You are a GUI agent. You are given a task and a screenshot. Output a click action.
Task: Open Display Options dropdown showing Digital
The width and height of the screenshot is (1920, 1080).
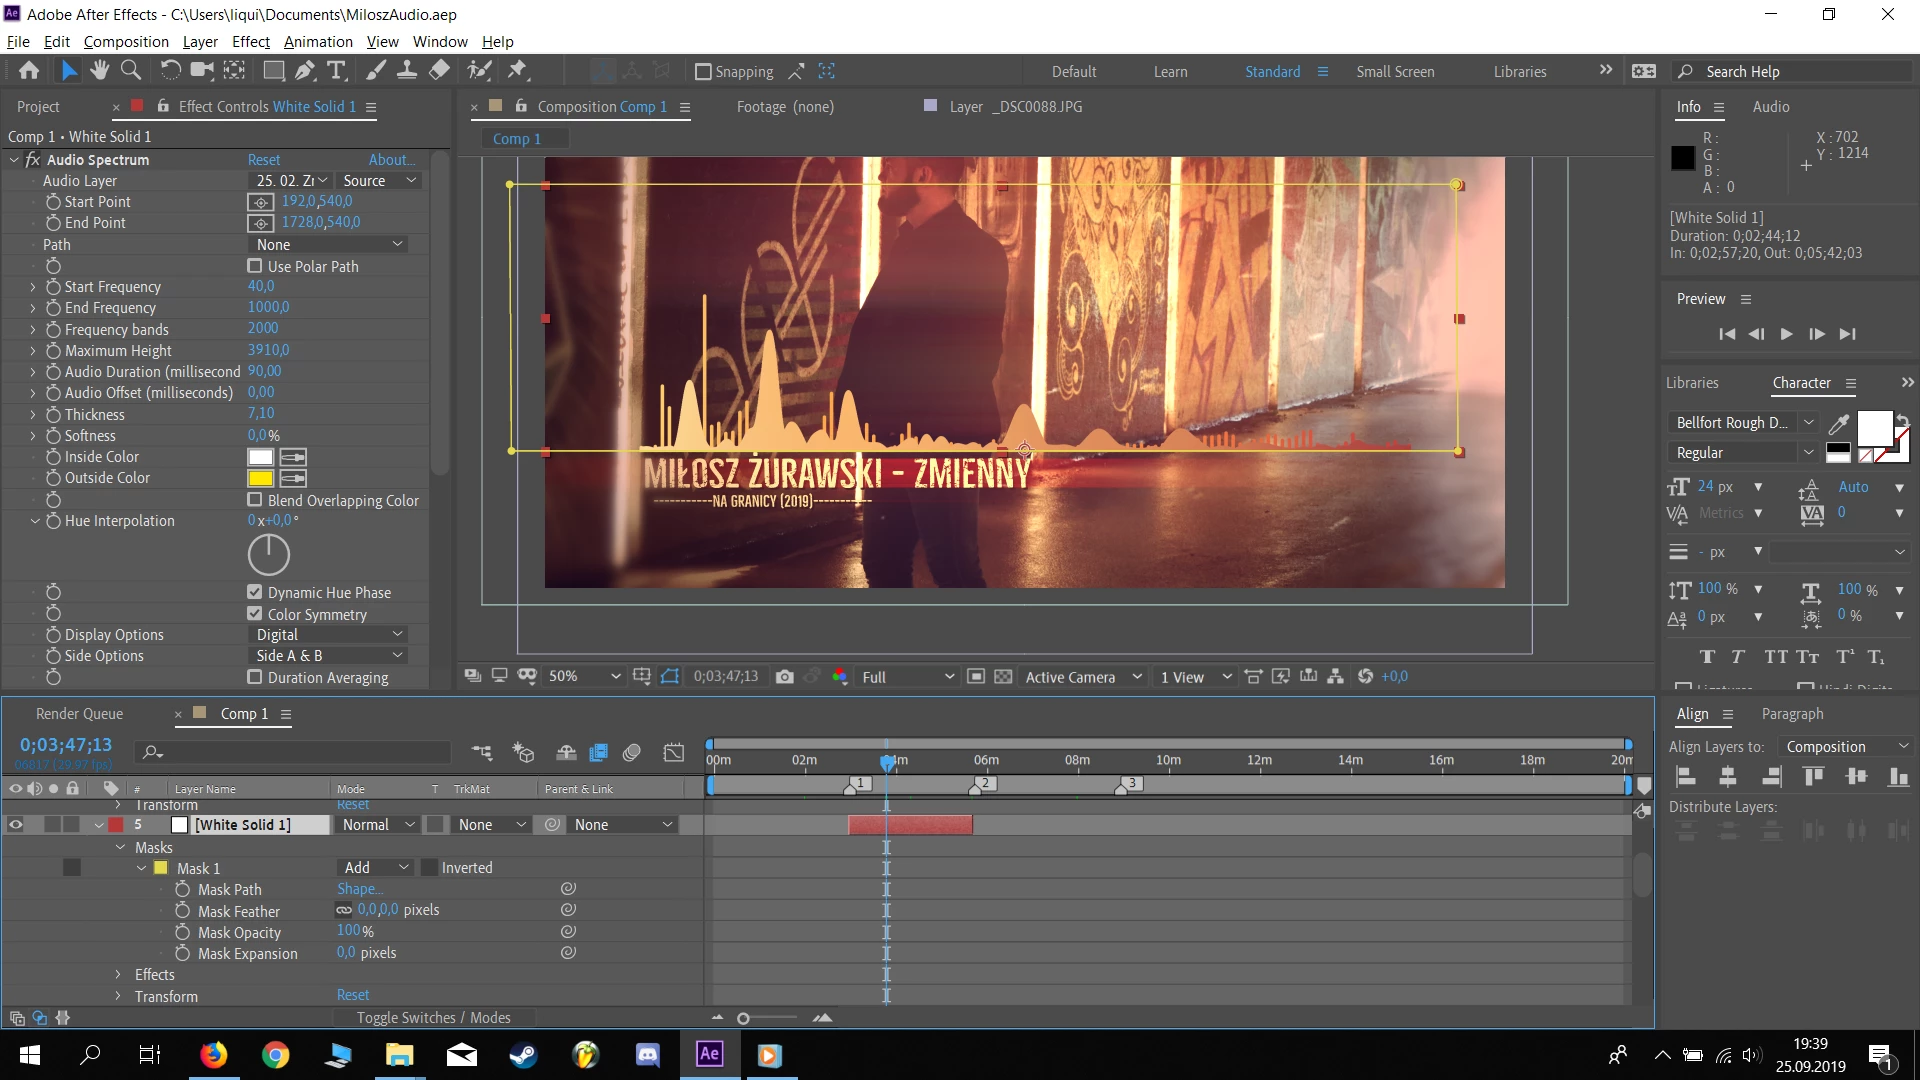(x=329, y=635)
